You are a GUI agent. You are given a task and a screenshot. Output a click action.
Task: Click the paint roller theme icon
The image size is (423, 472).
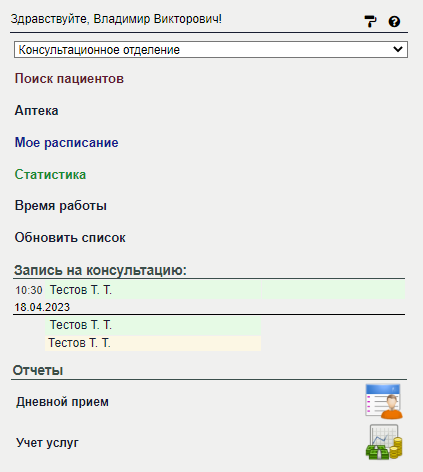coord(370,22)
